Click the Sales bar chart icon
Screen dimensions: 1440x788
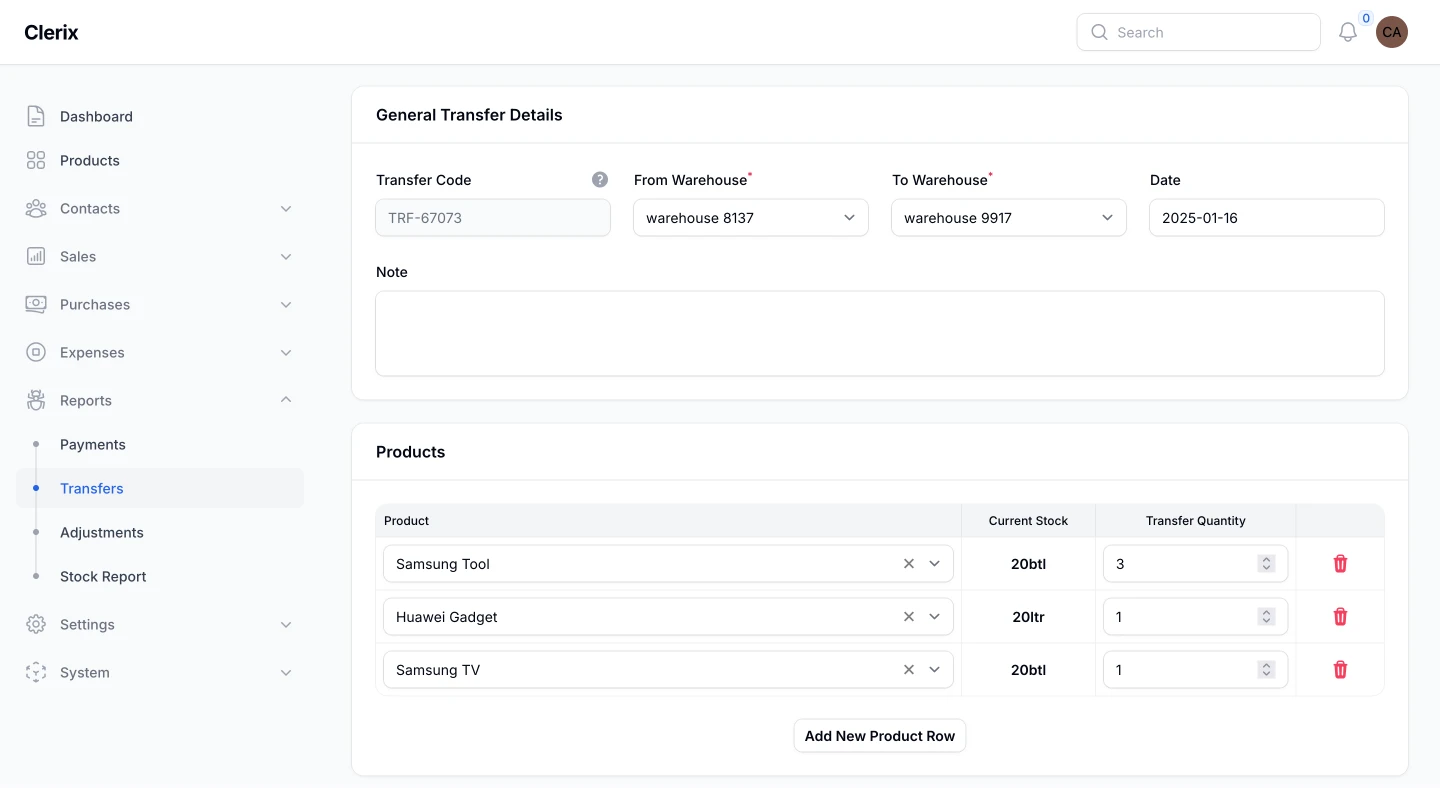pos(36,256)
